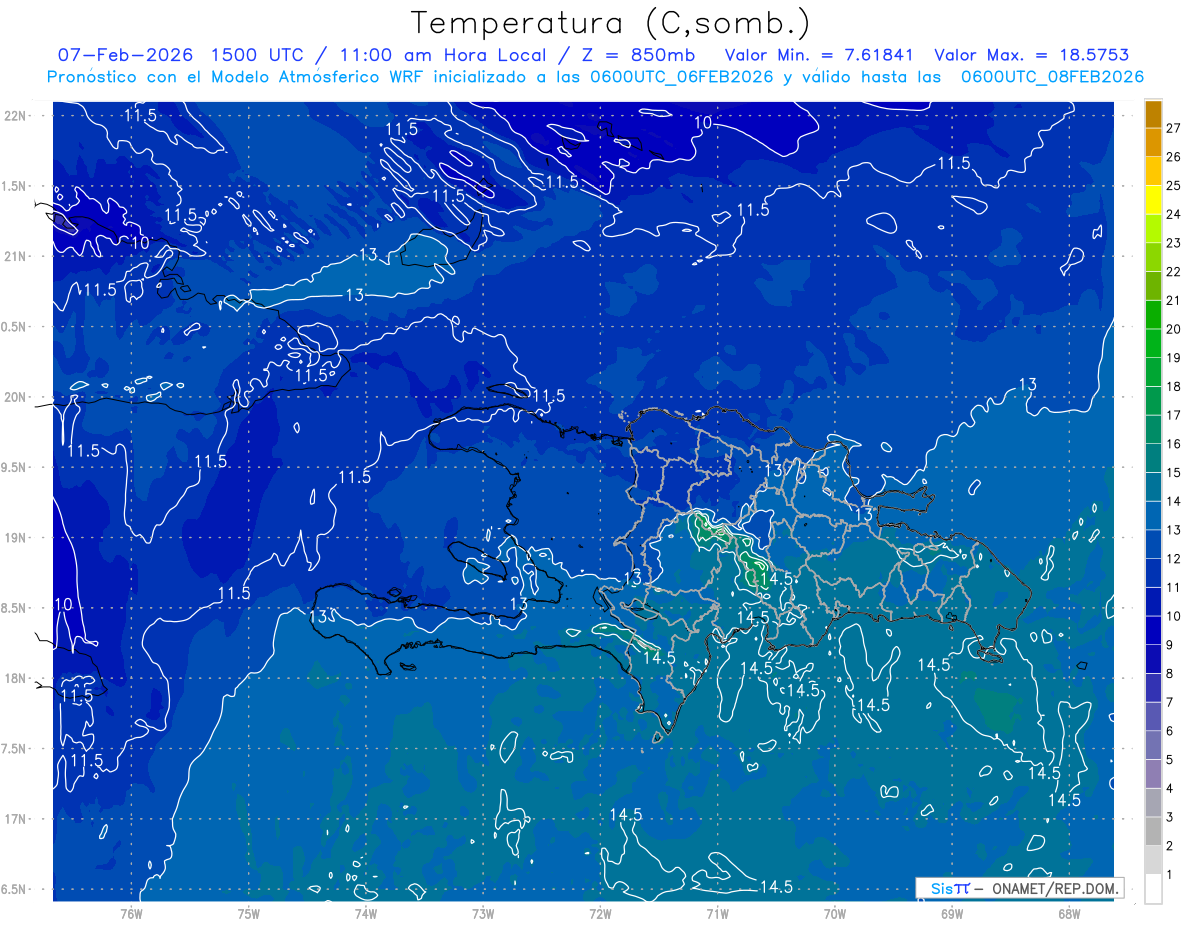Image resolution: width=1200 pixels, height=927 pixels.
Task: Click the "21N" latitude label
Action: pos(17,256)
